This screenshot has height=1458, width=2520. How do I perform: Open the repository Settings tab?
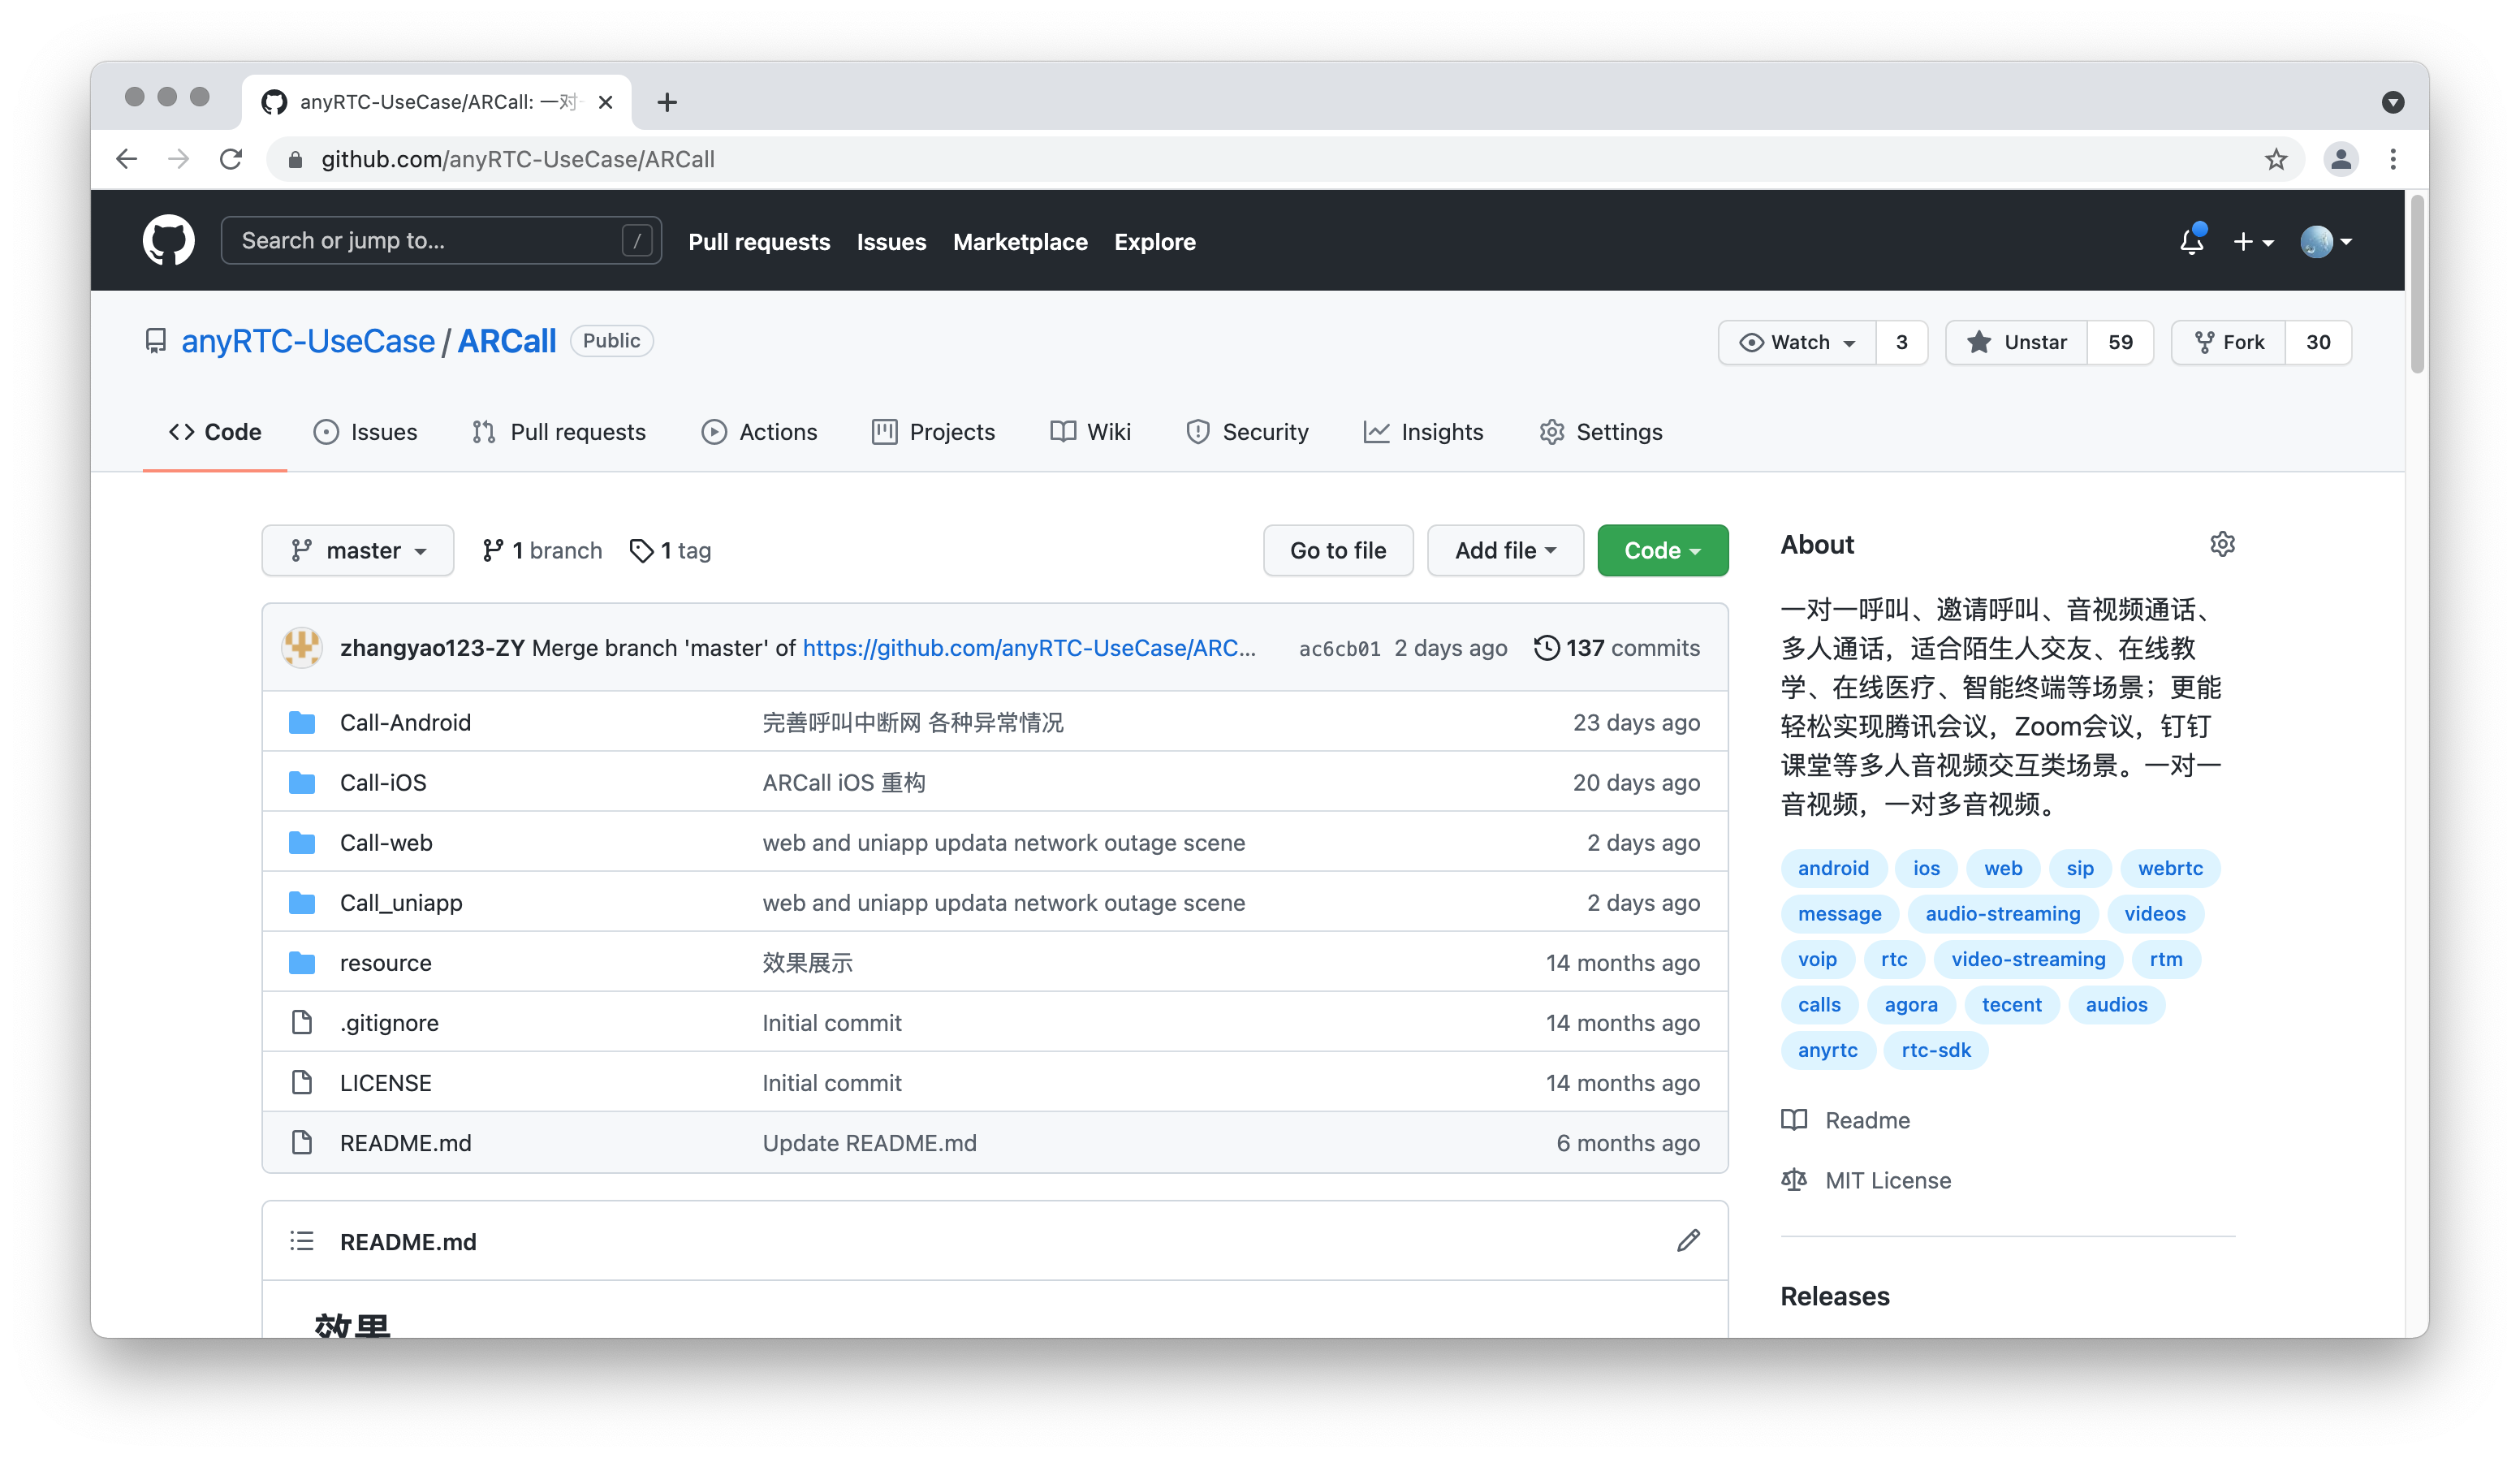(x=1601, y=432)
